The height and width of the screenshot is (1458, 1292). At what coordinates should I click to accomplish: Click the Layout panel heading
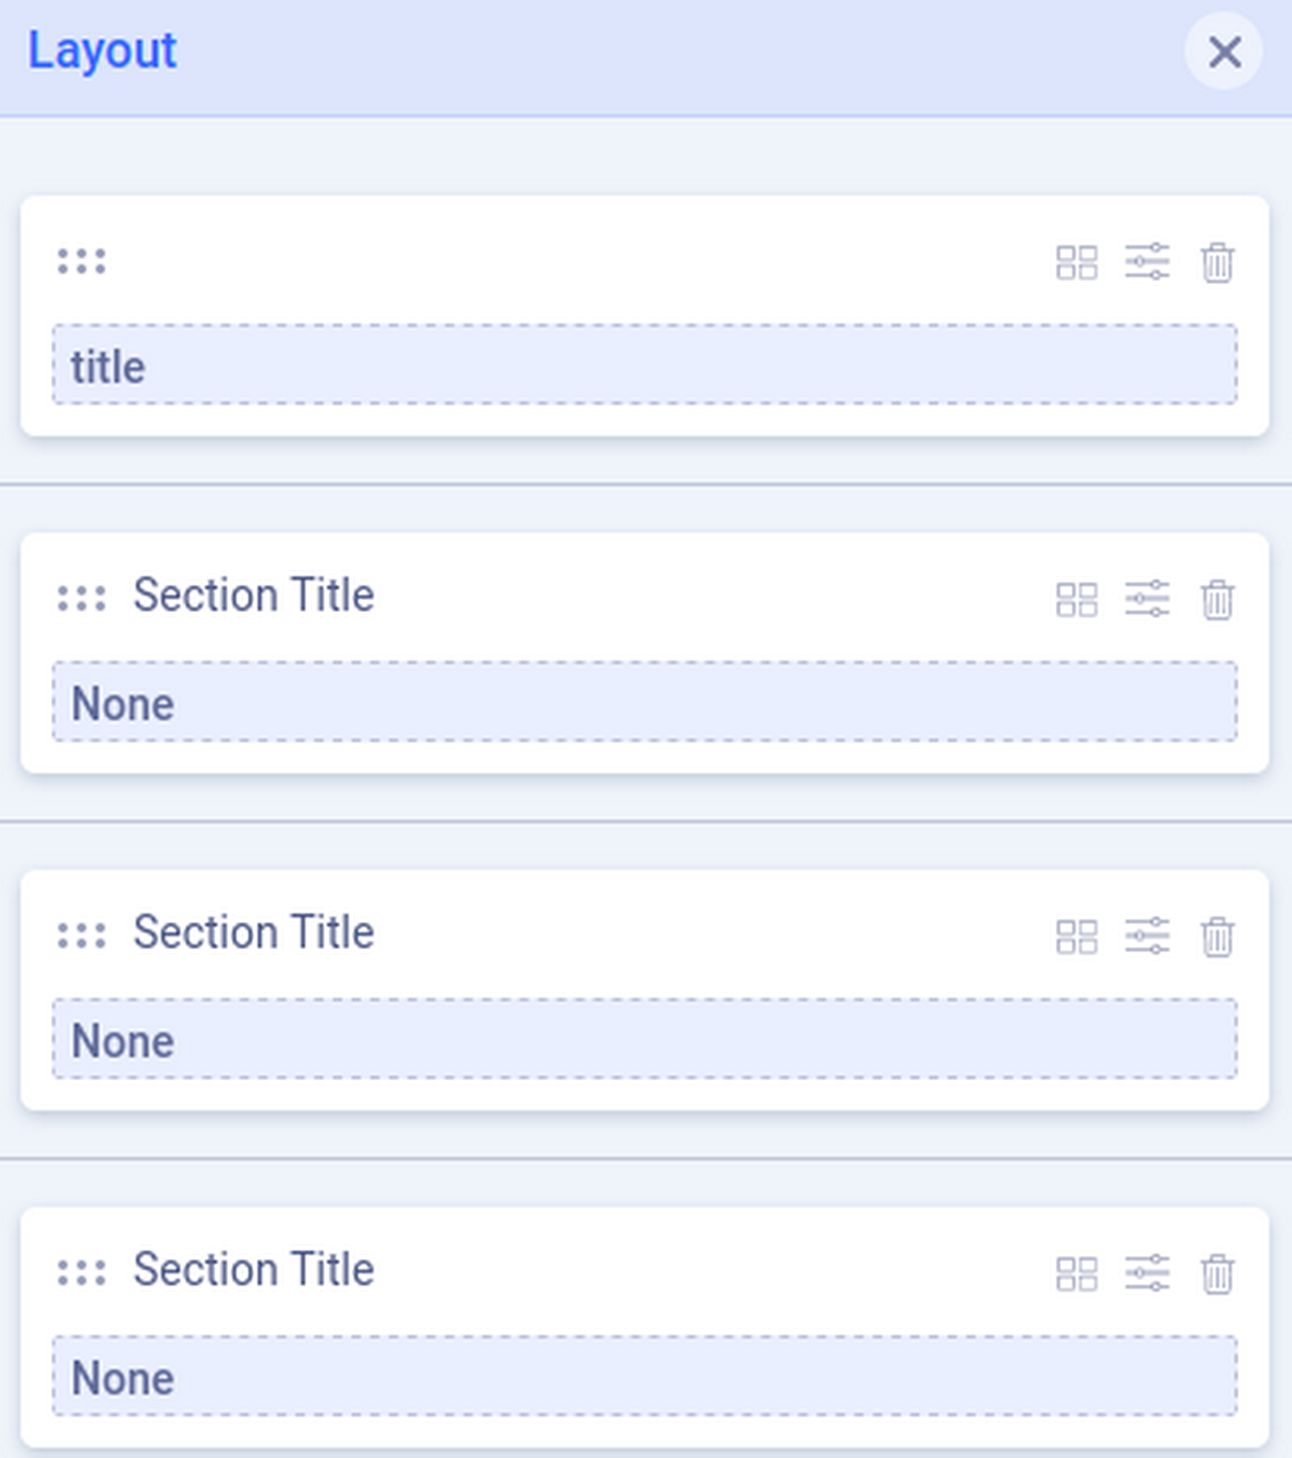(102, 51)
